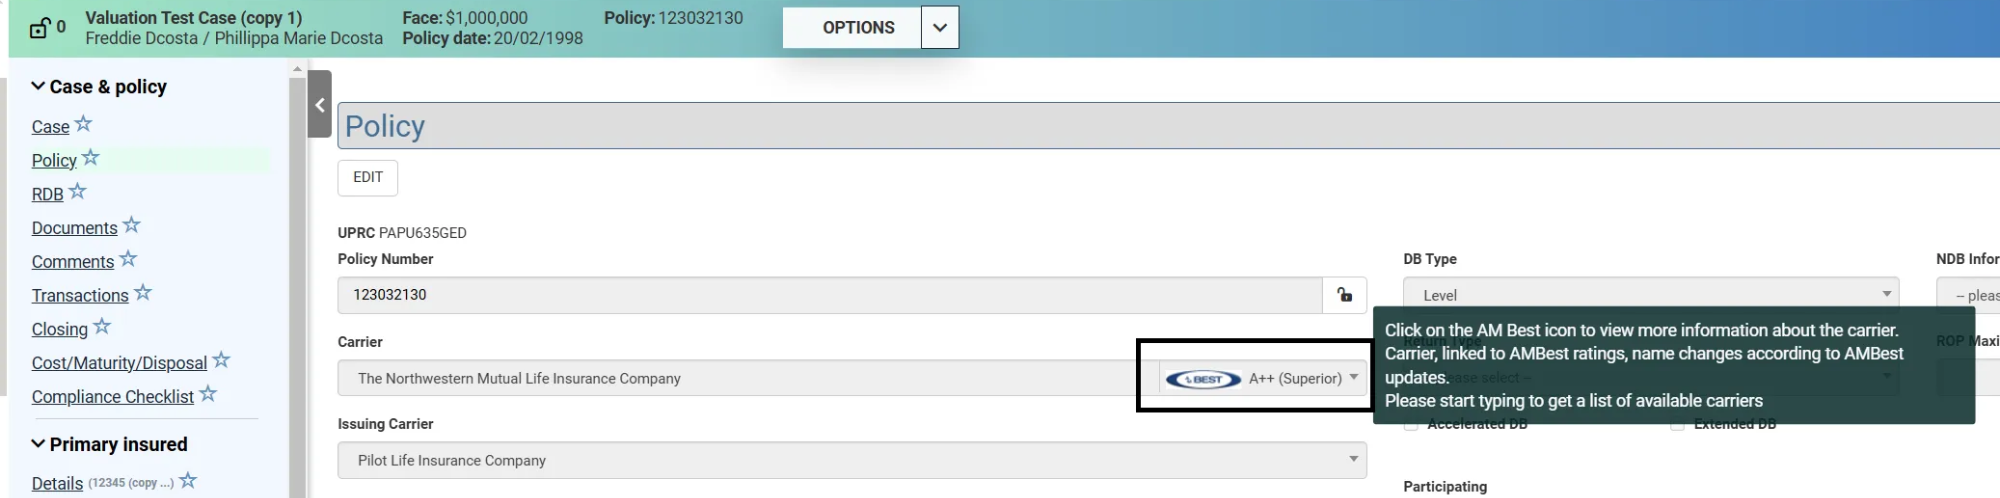Collapse the Case & policy section
Viewport: 2000px width, 498px height.
point(38,87)
